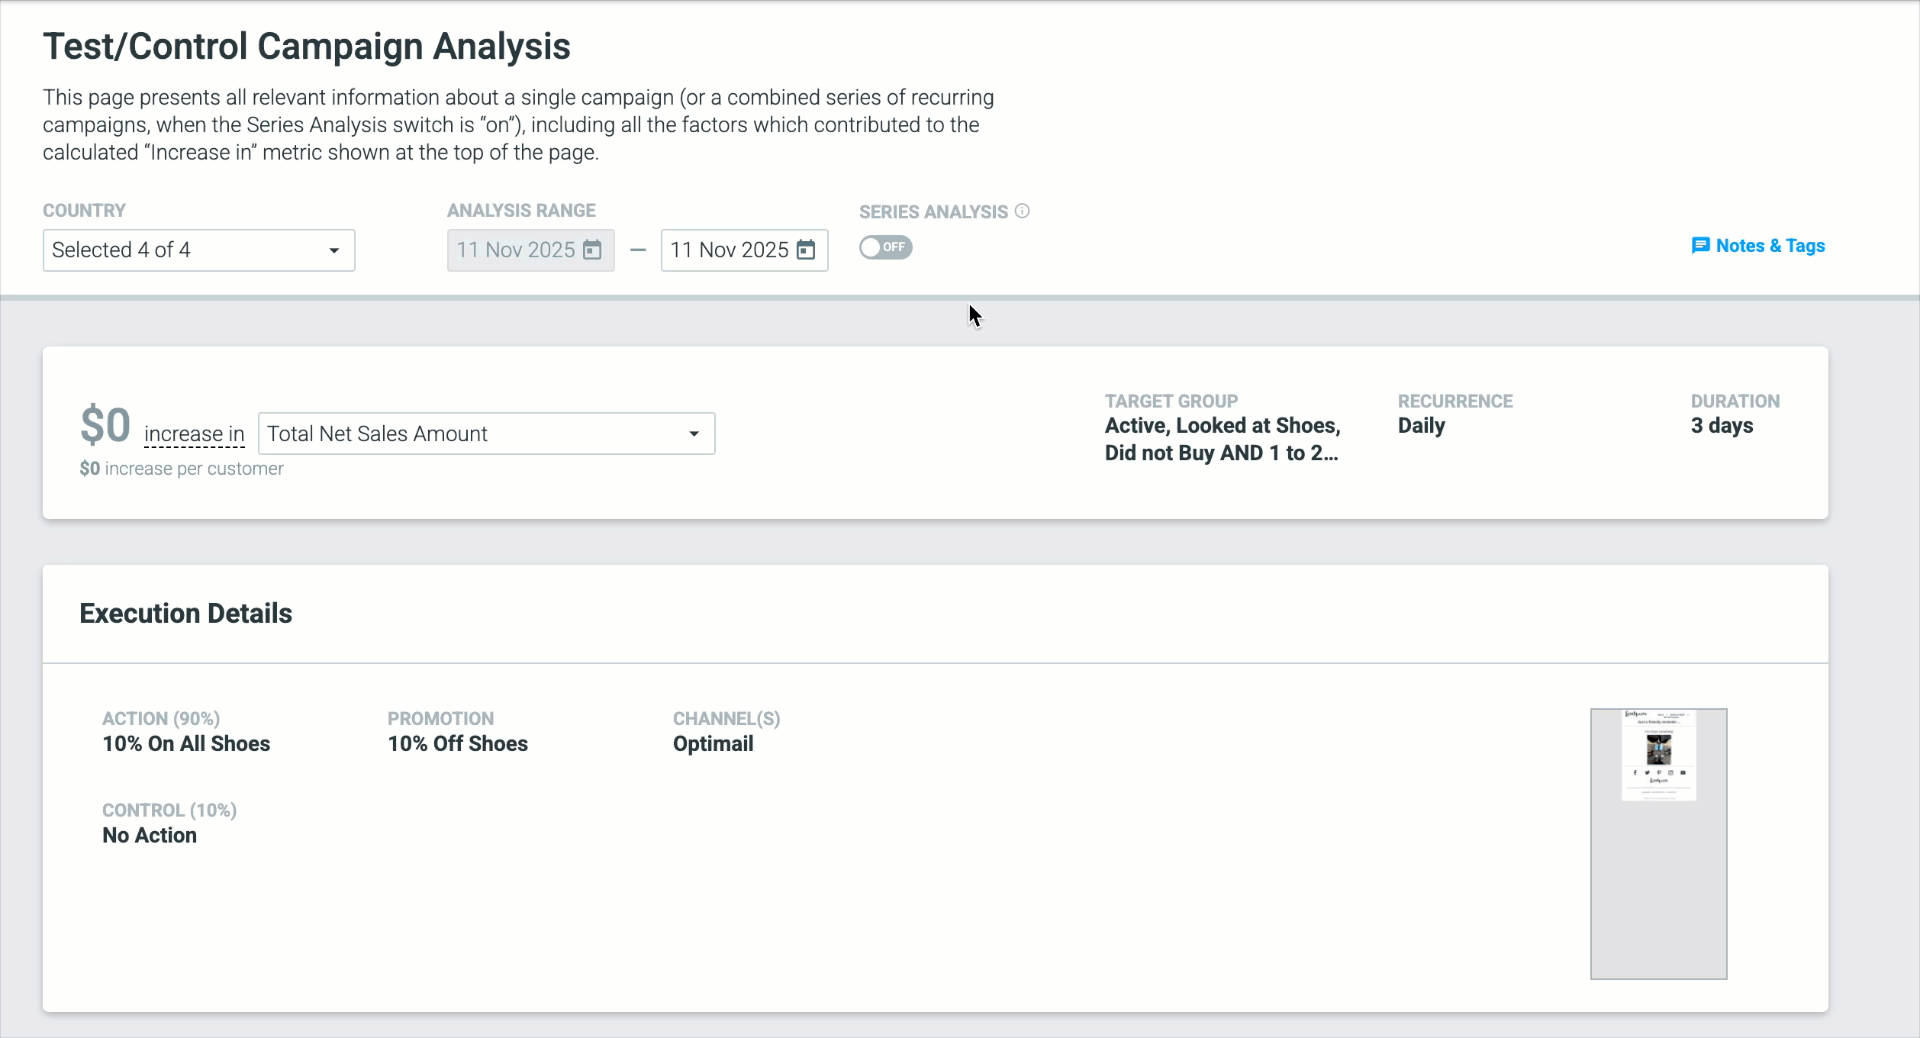Image resolution: width=1920 pixels, height=1038 pixels.
Task: Click the 'Execution Details' heading
Action: tap(186, 614)
